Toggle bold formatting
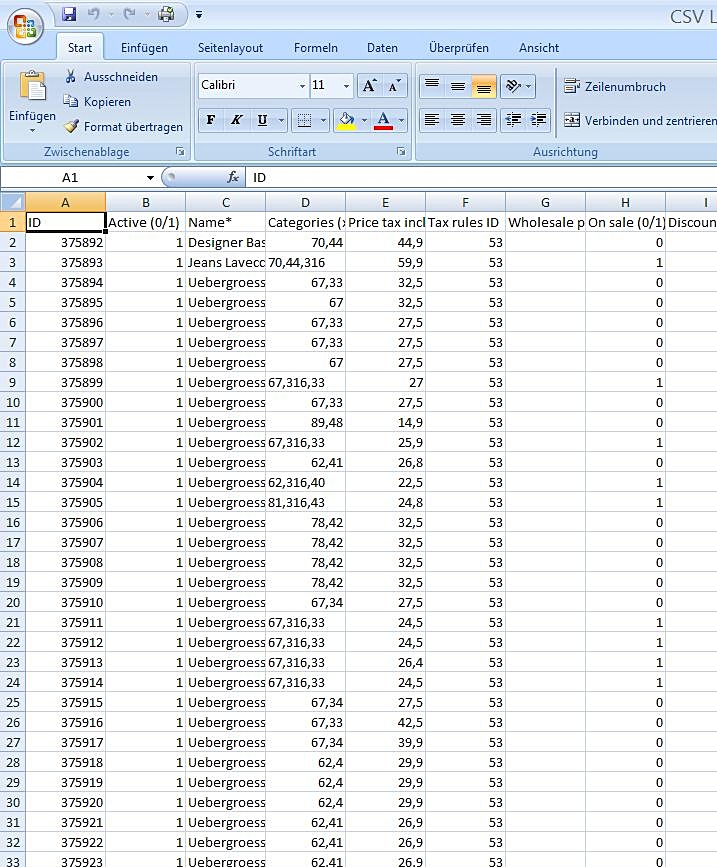Screen dimensions: 717x867 tap(211, 121)
